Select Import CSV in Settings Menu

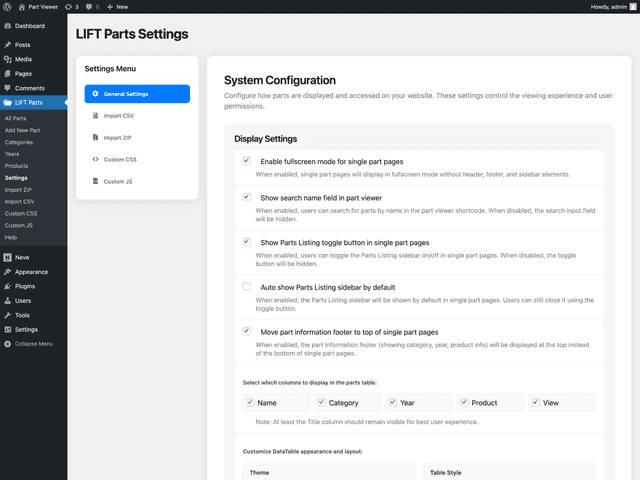[x=137, y=116]
